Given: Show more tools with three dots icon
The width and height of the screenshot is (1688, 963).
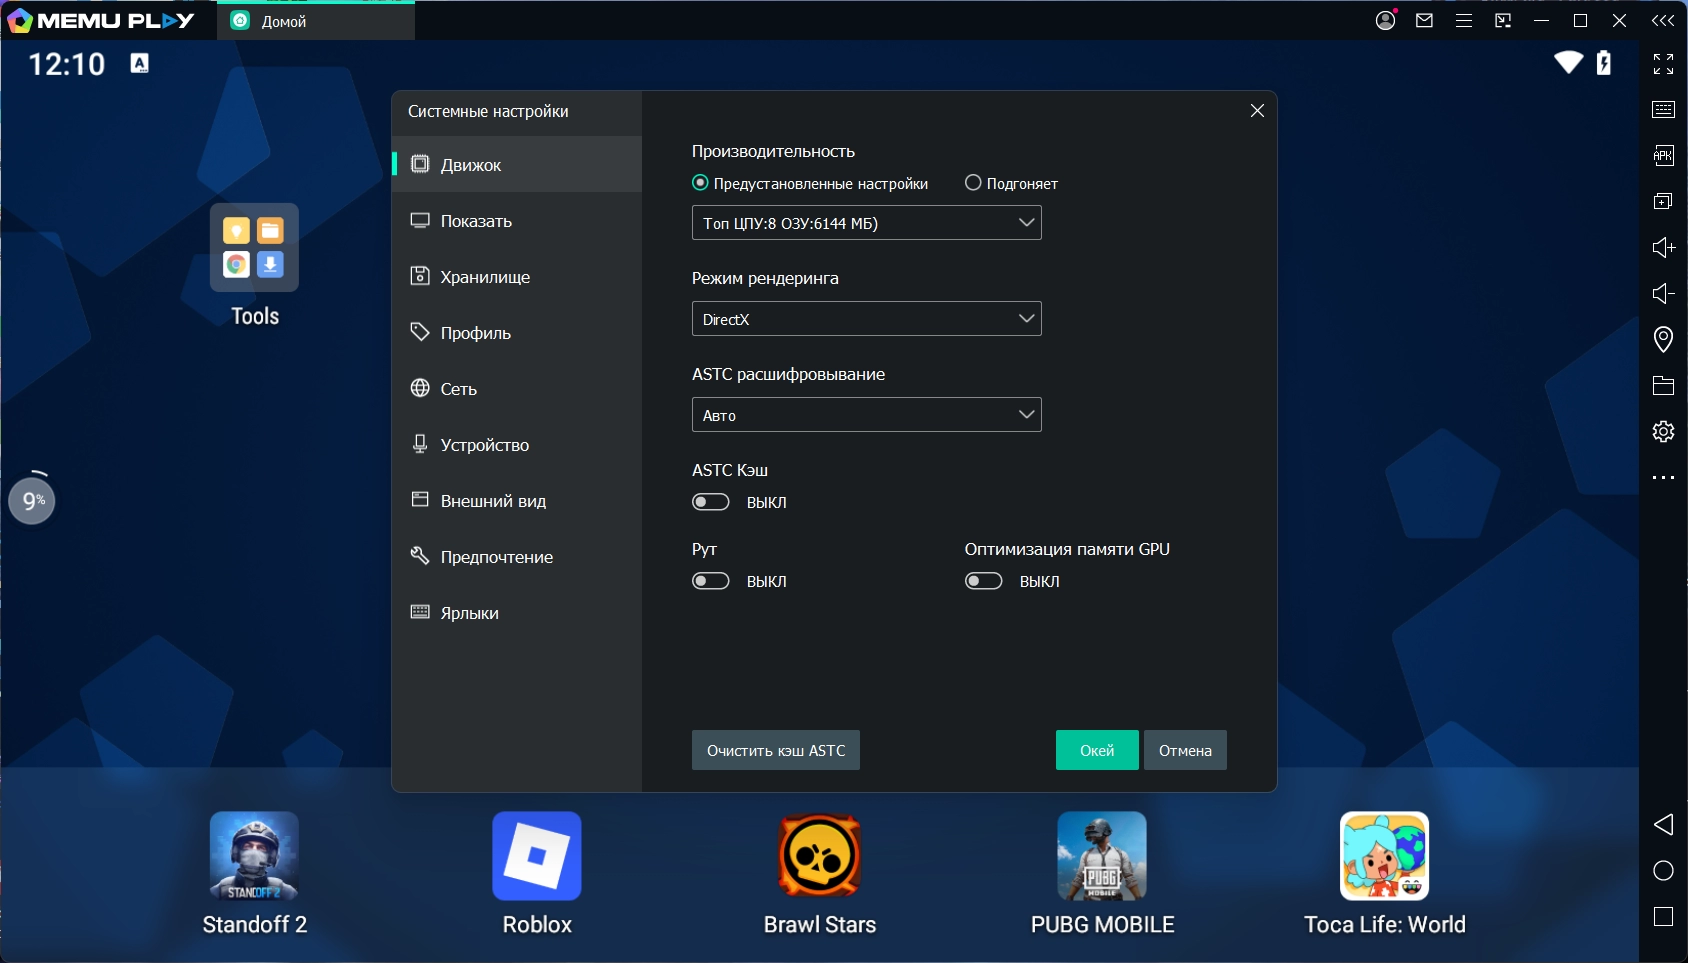Looking at the screenshot, I should [x=1663, y=478].
